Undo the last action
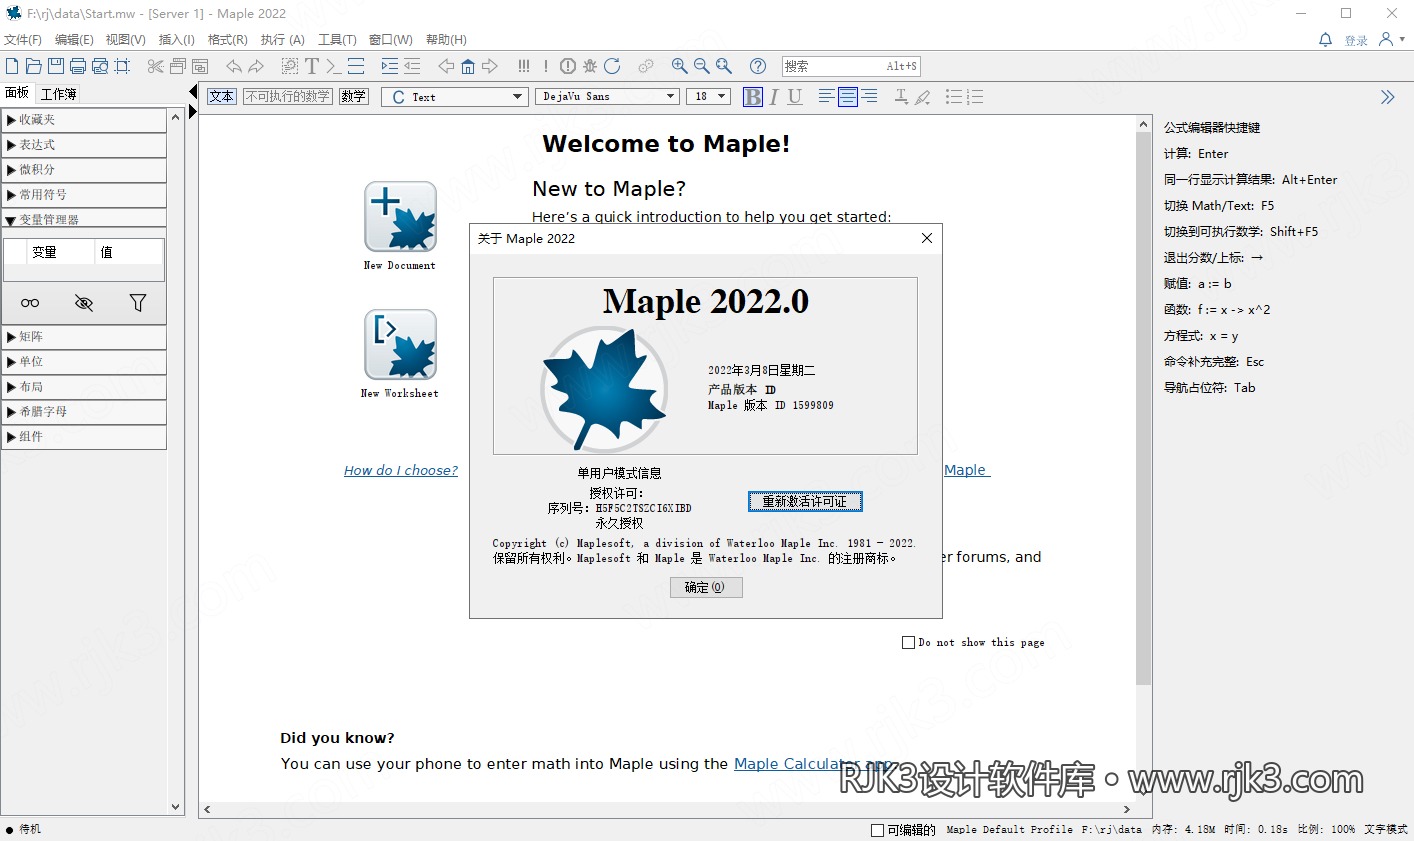This screenshot has width=1414, height=841. coord(234,66)
